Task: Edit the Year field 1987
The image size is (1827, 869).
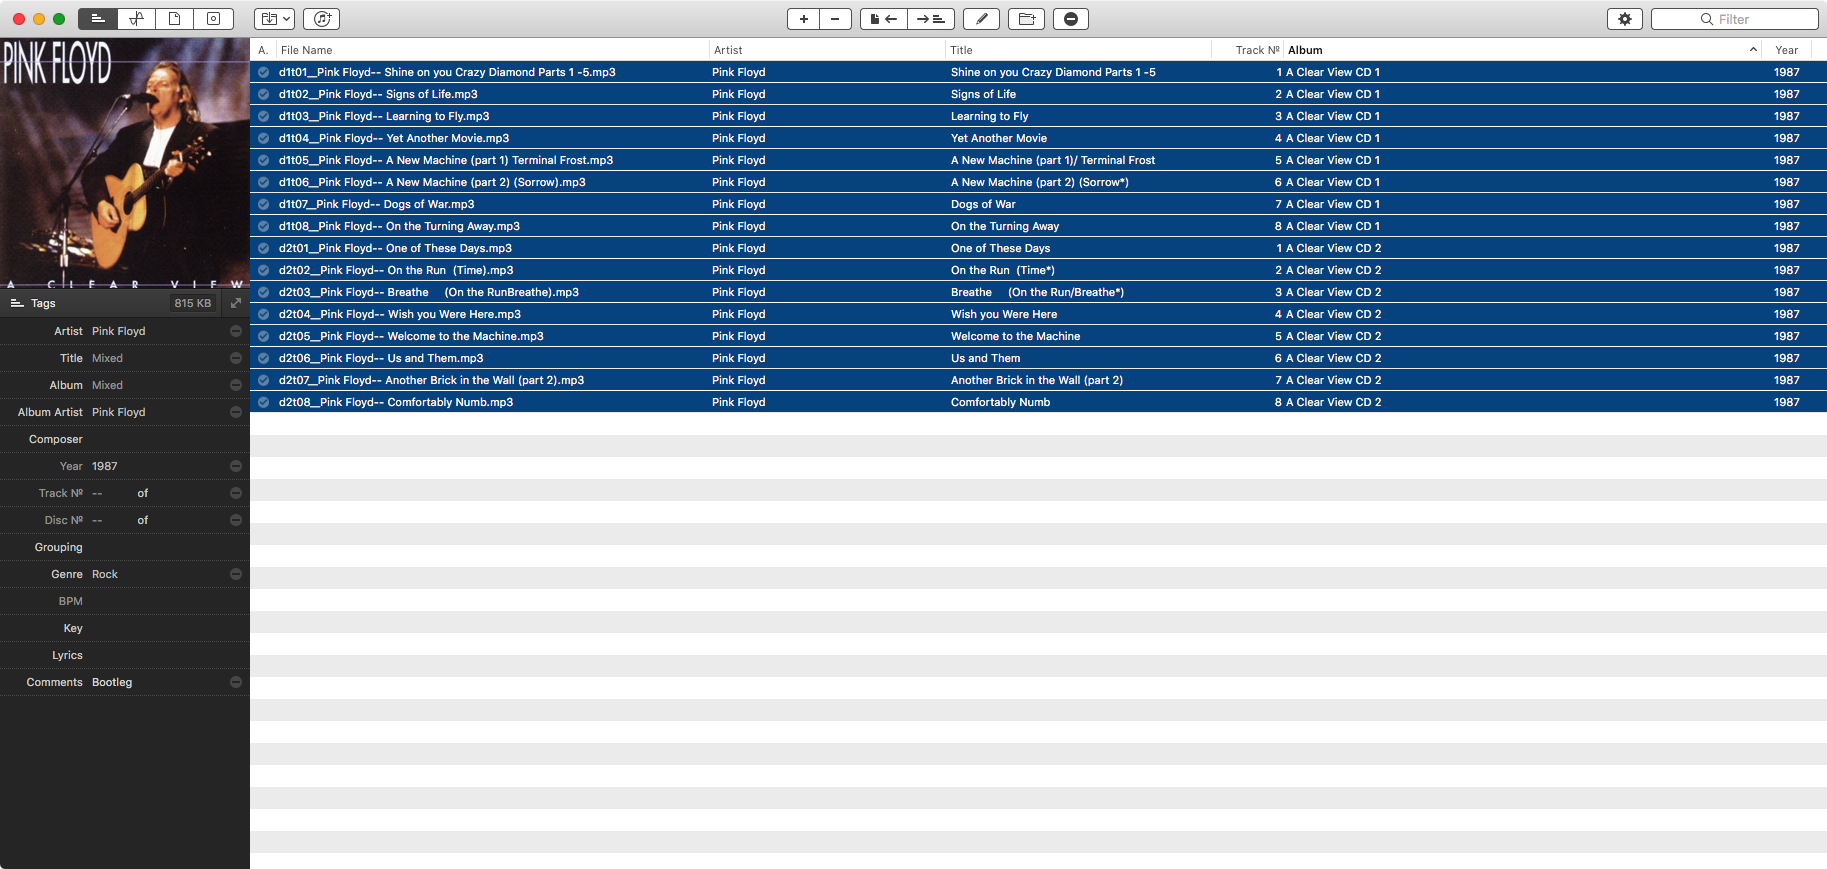Action: point(158,466)
